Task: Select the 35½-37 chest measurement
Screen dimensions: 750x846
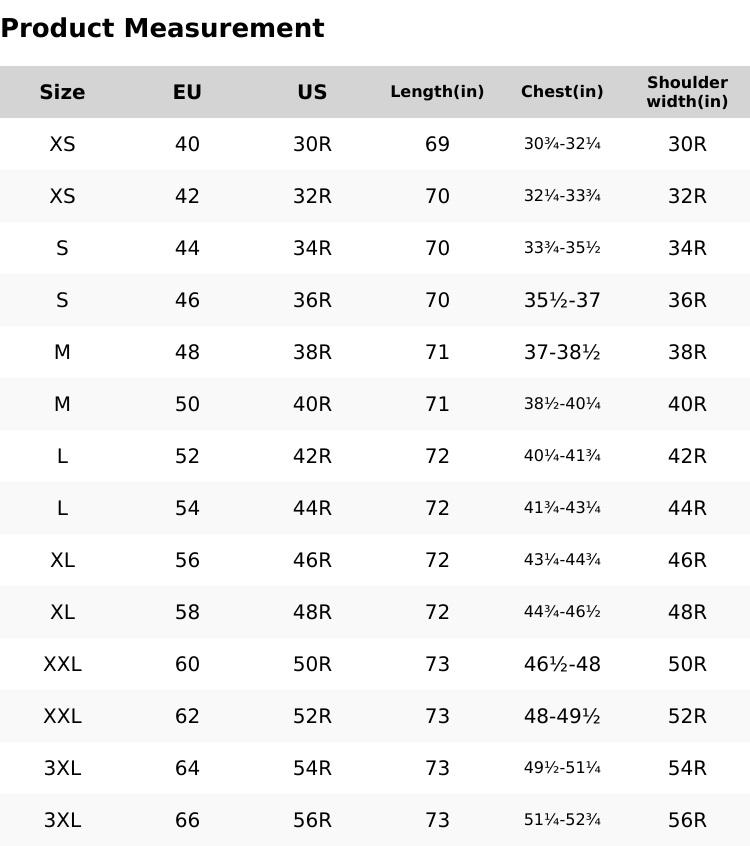Action: pos(562,300)
